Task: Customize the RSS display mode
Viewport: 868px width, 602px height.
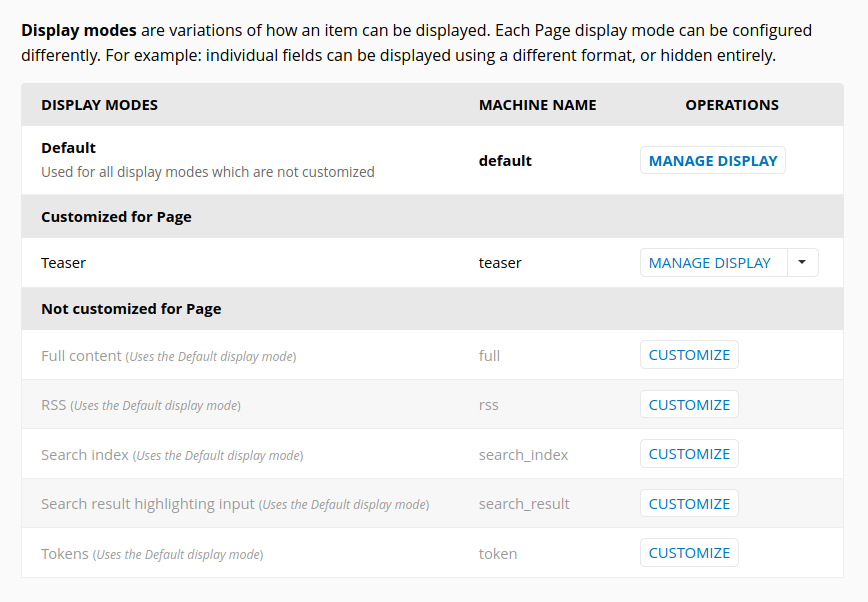Action: click(x=689, y=404)
